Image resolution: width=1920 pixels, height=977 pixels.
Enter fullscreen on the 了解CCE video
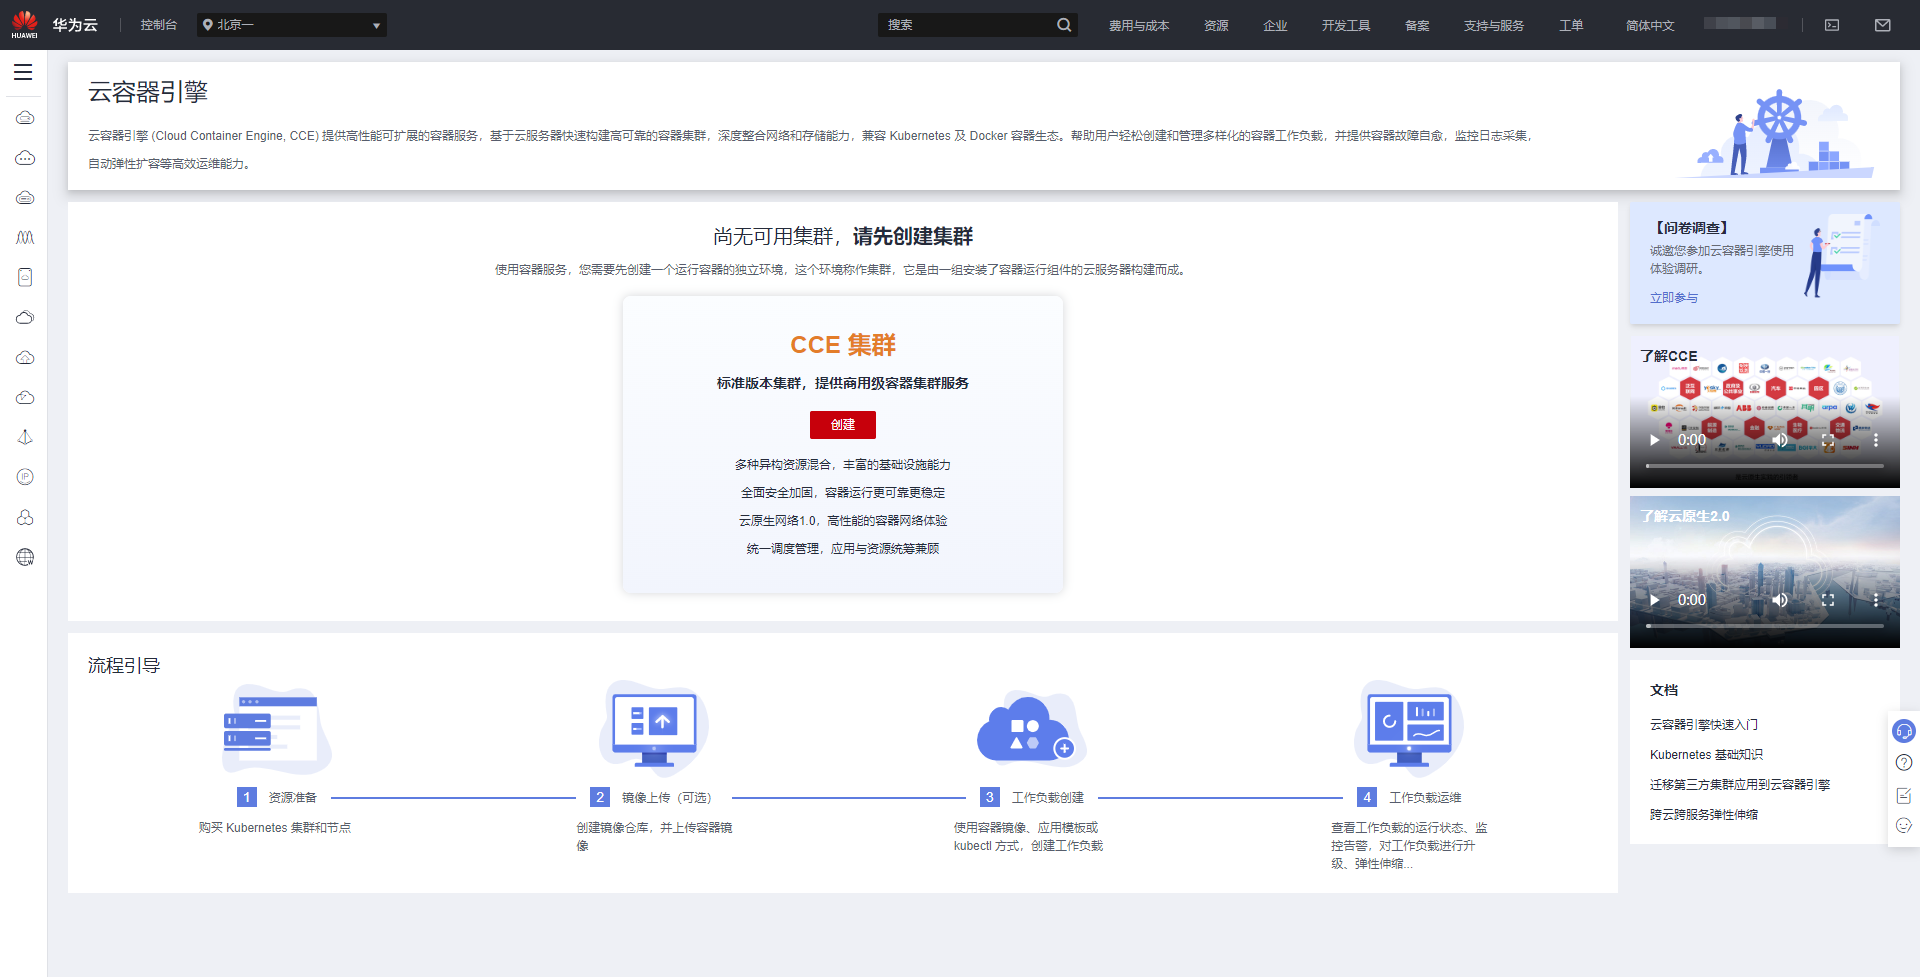click(1828, 440)
